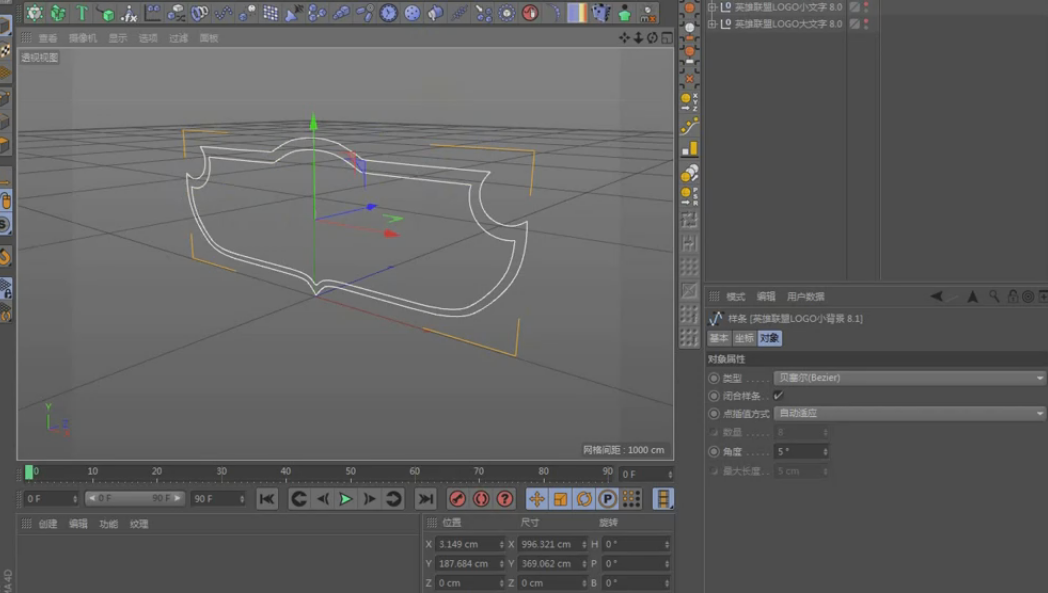Screen dimensions: 1048x593
Task: Select the color gradient strip icon in toolbar
Action: (x=577, y=13)
